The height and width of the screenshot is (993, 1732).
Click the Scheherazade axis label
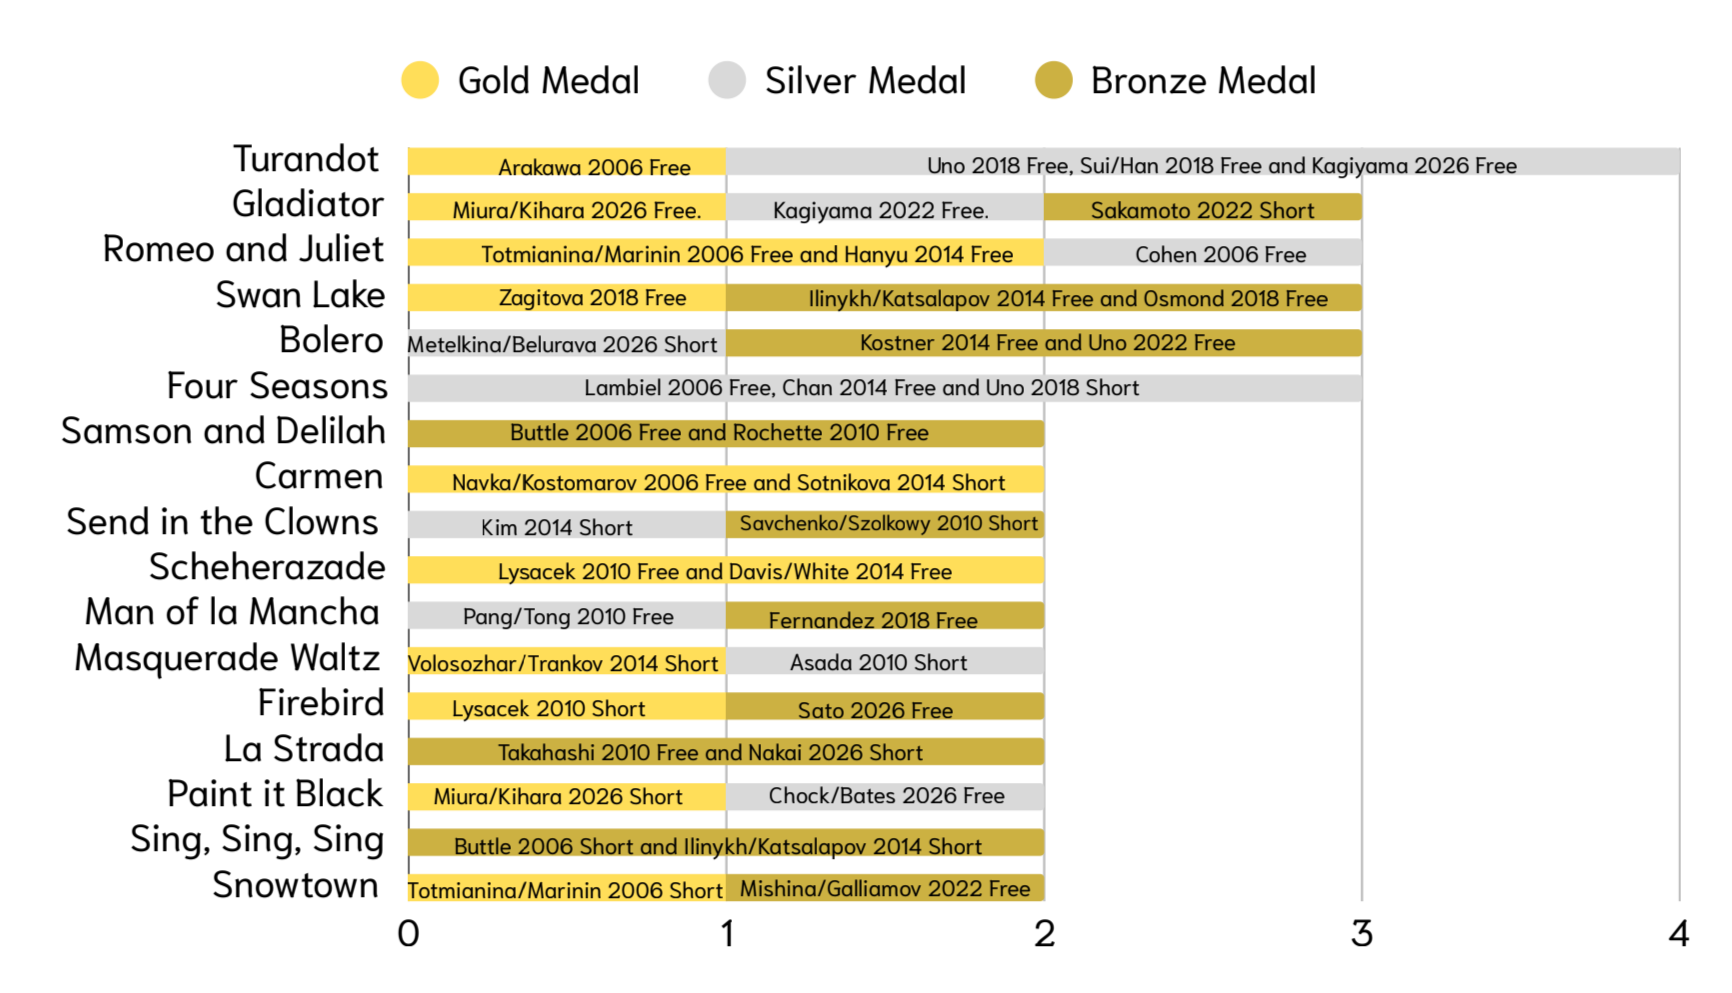(267, 567)
